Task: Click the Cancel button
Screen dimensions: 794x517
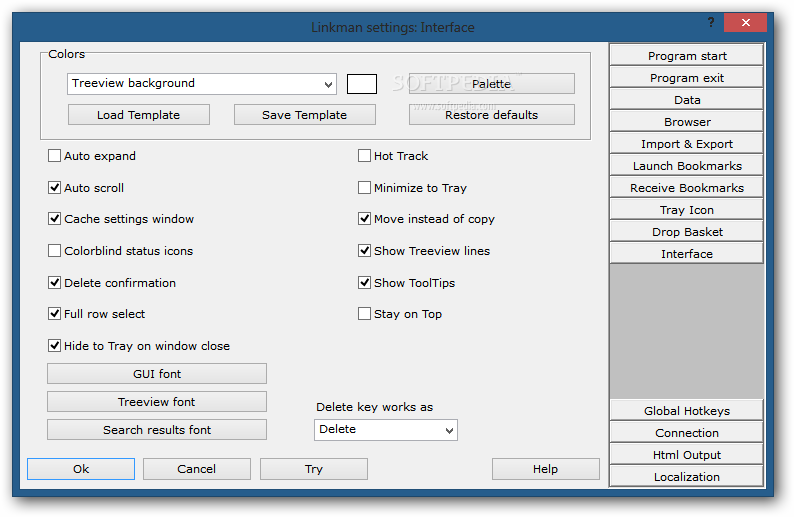Action: (196, 469)
